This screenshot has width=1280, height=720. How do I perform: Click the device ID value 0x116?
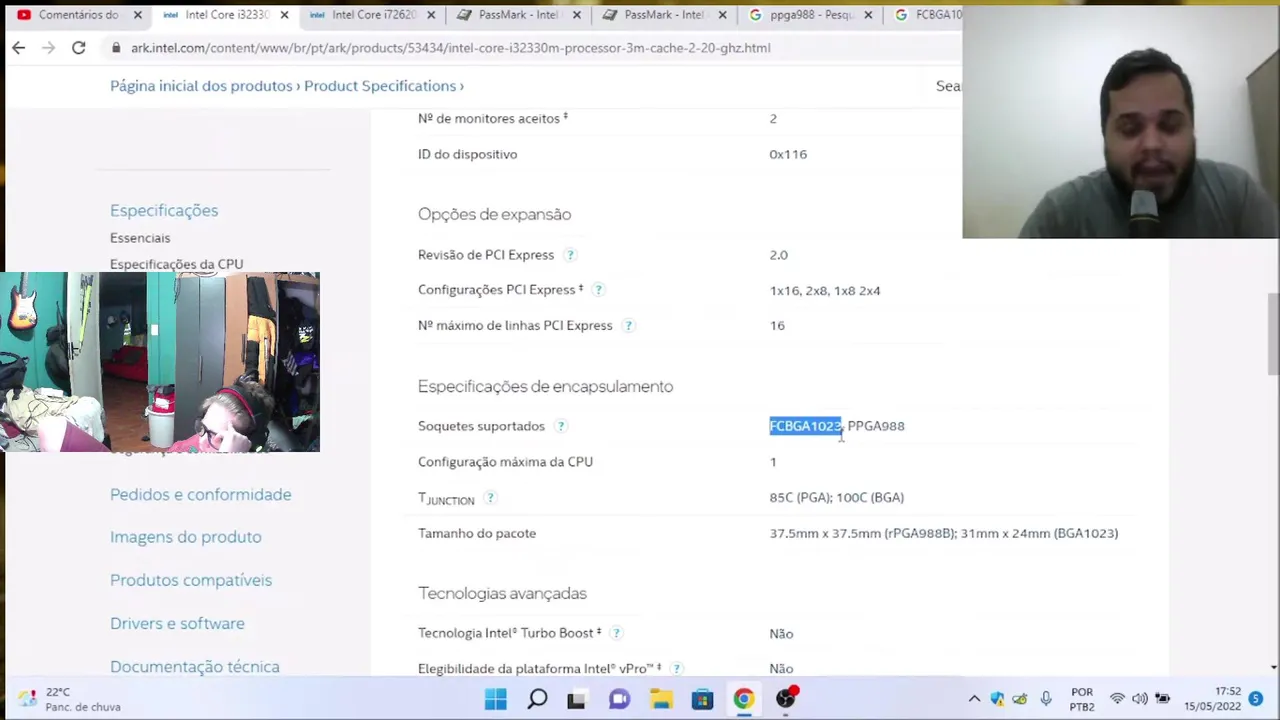click(788, 154)
